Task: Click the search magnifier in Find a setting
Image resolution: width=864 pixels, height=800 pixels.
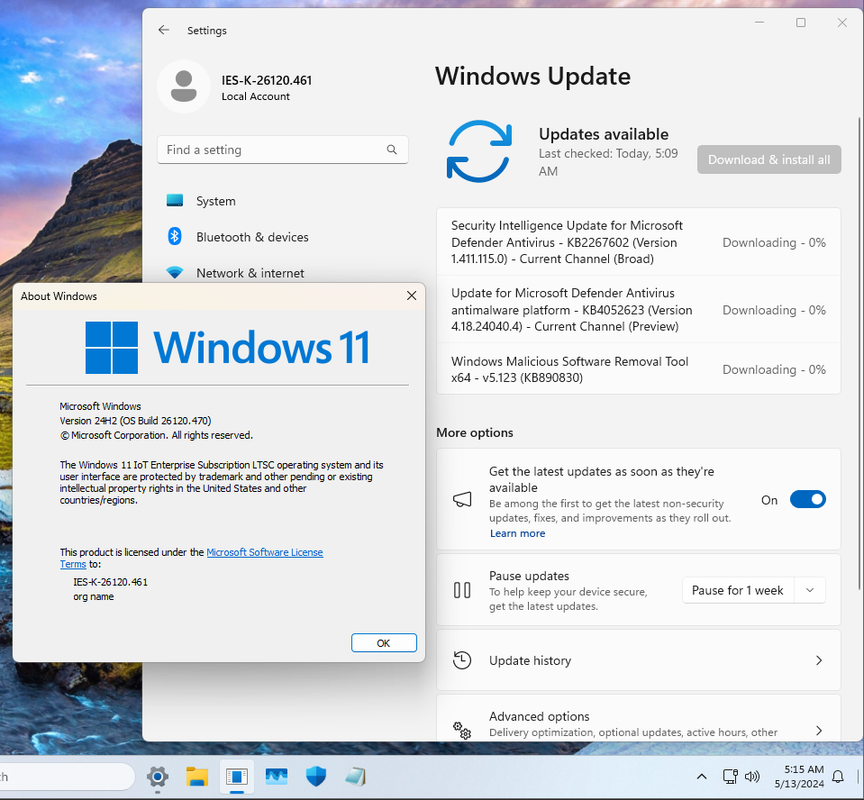Action: coord(392,149)
